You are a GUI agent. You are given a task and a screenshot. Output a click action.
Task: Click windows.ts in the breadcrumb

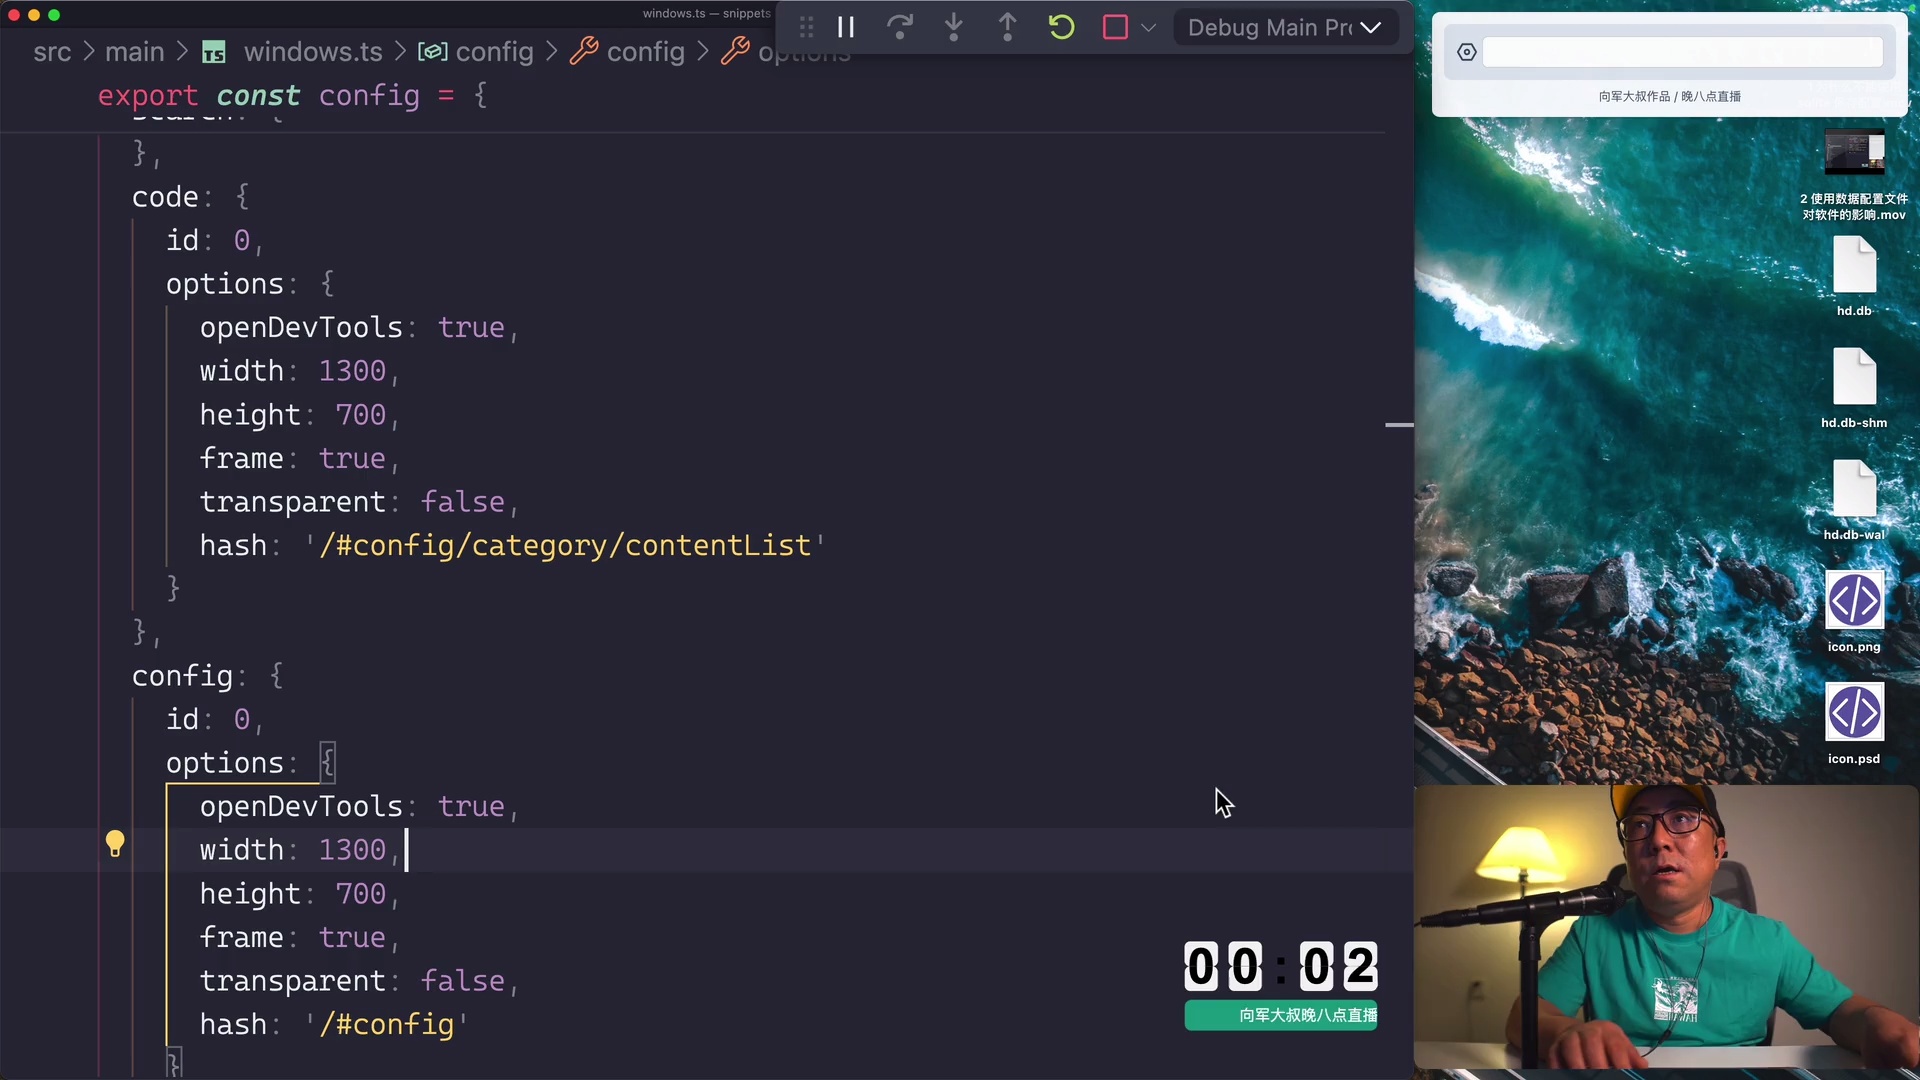click(x=312, y=52)
